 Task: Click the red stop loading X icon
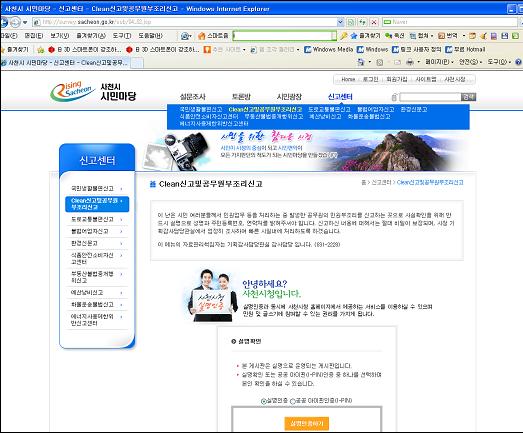click(374, 22)
